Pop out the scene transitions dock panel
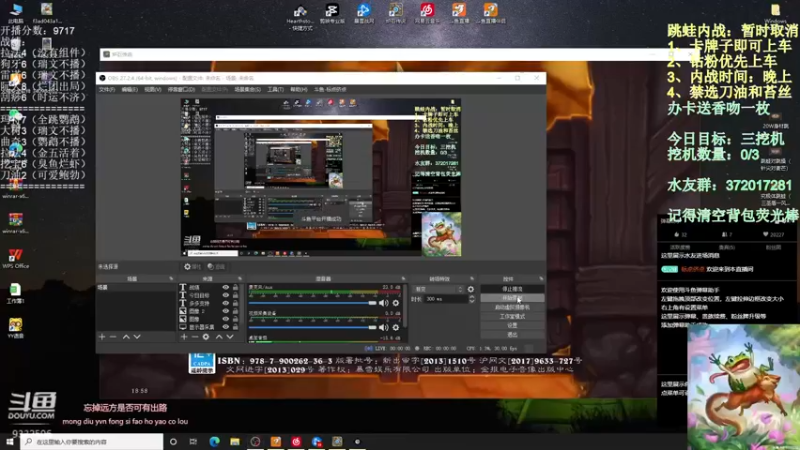This screenshot has width=800, height=450. coord(472,279)
